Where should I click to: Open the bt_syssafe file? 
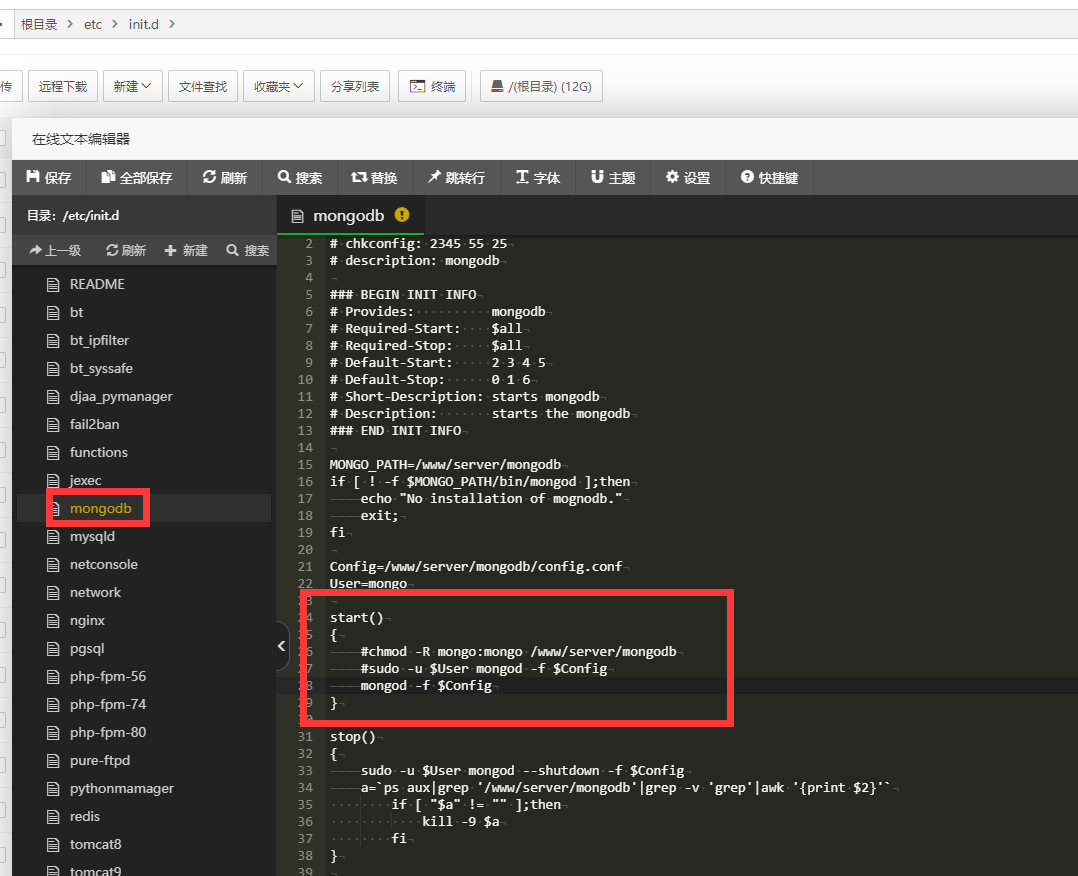pos(101,369)
